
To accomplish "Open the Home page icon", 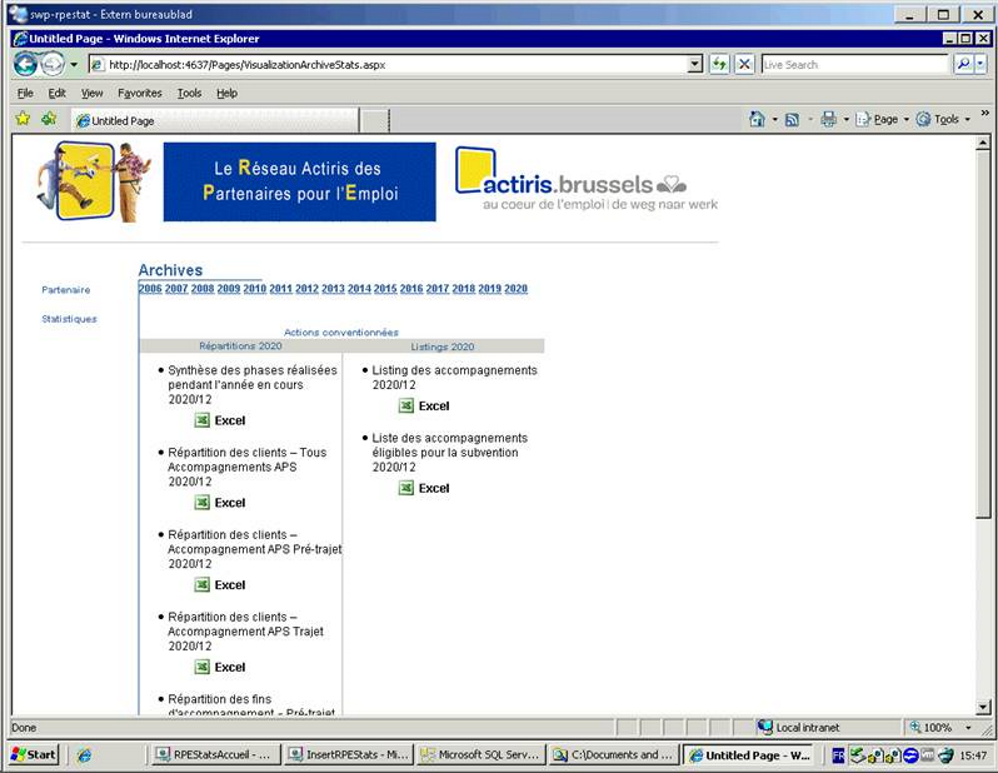I will [757, 119].
